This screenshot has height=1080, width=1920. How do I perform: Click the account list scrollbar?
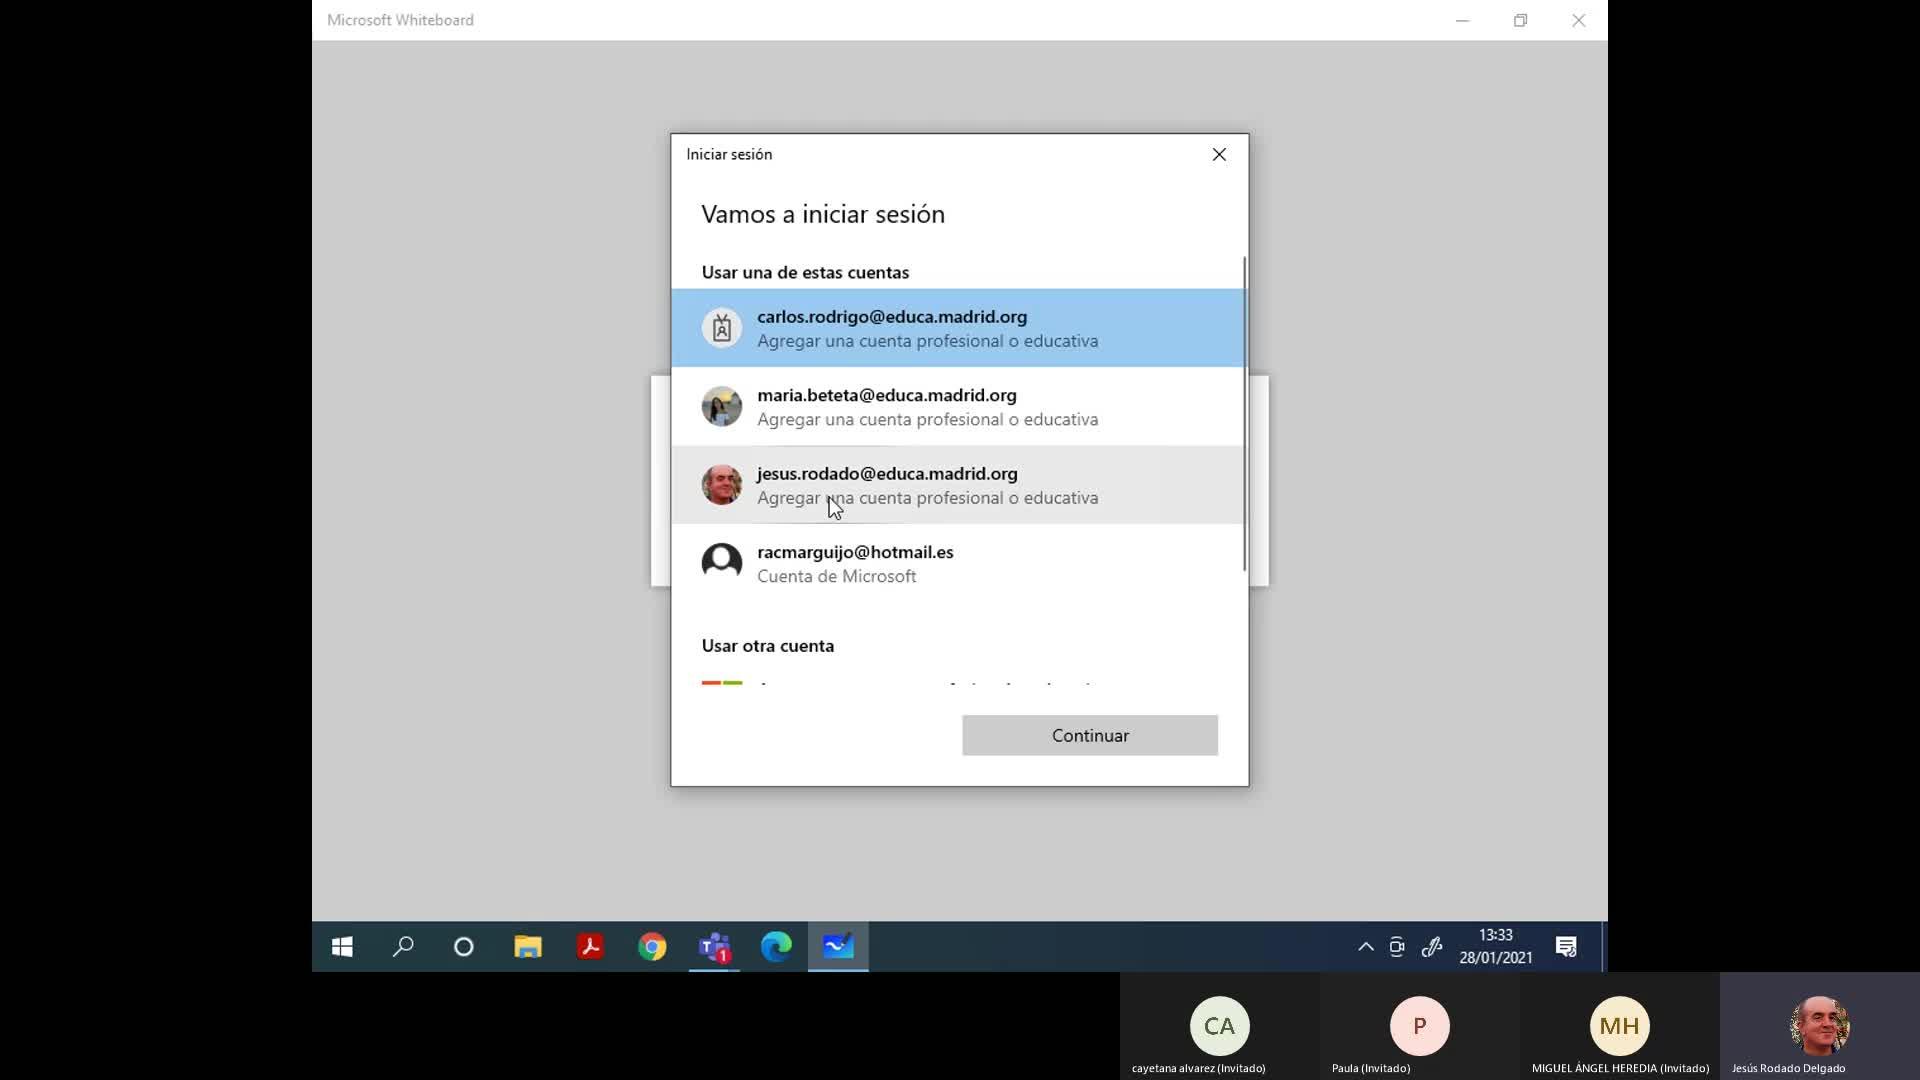pos(1244,414)
